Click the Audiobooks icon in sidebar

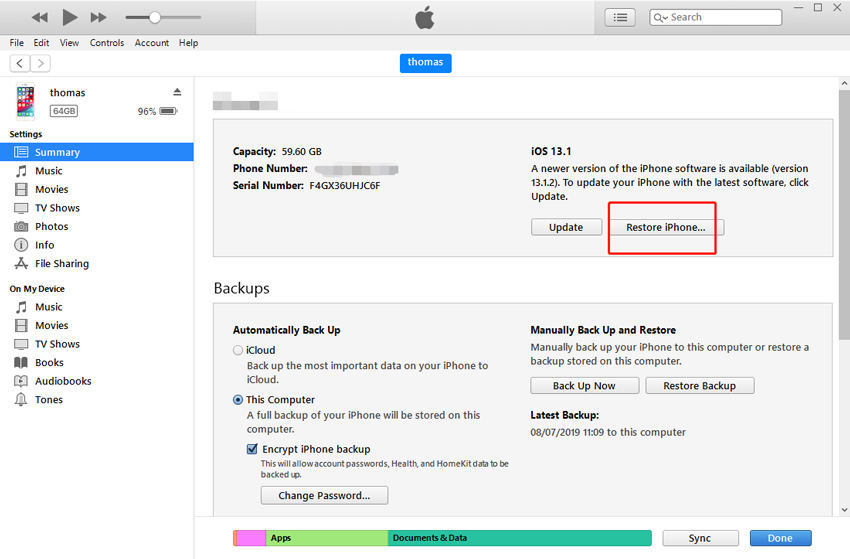click(x=21, y=381)
